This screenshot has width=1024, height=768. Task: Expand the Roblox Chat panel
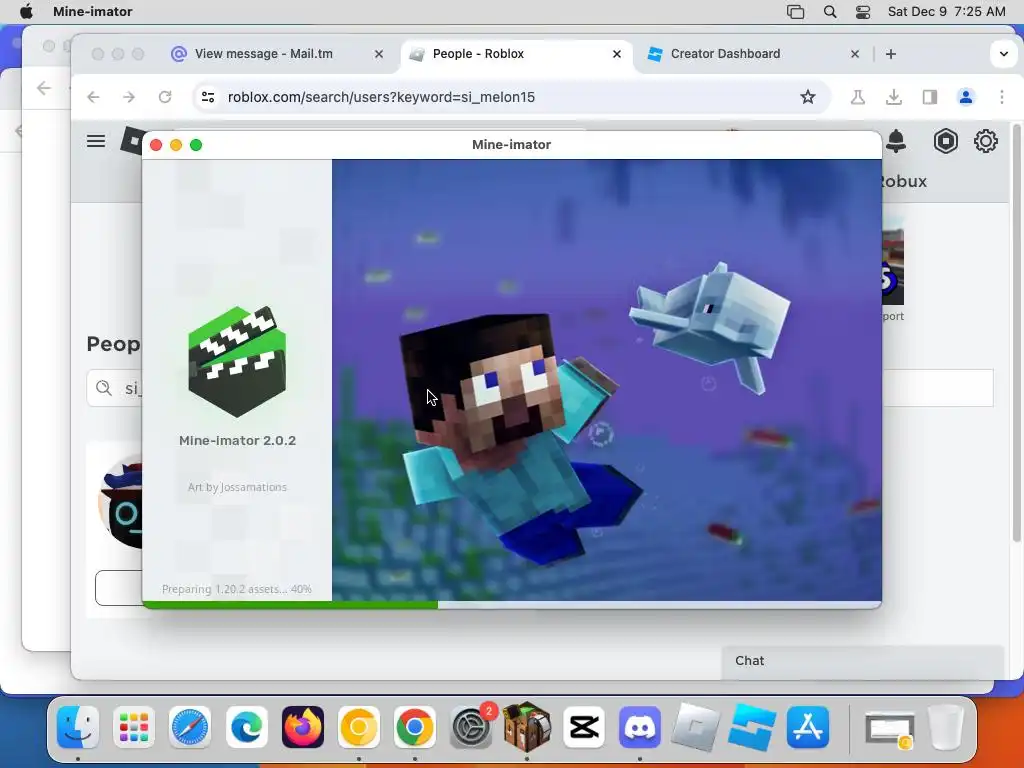tap(862, 661)
